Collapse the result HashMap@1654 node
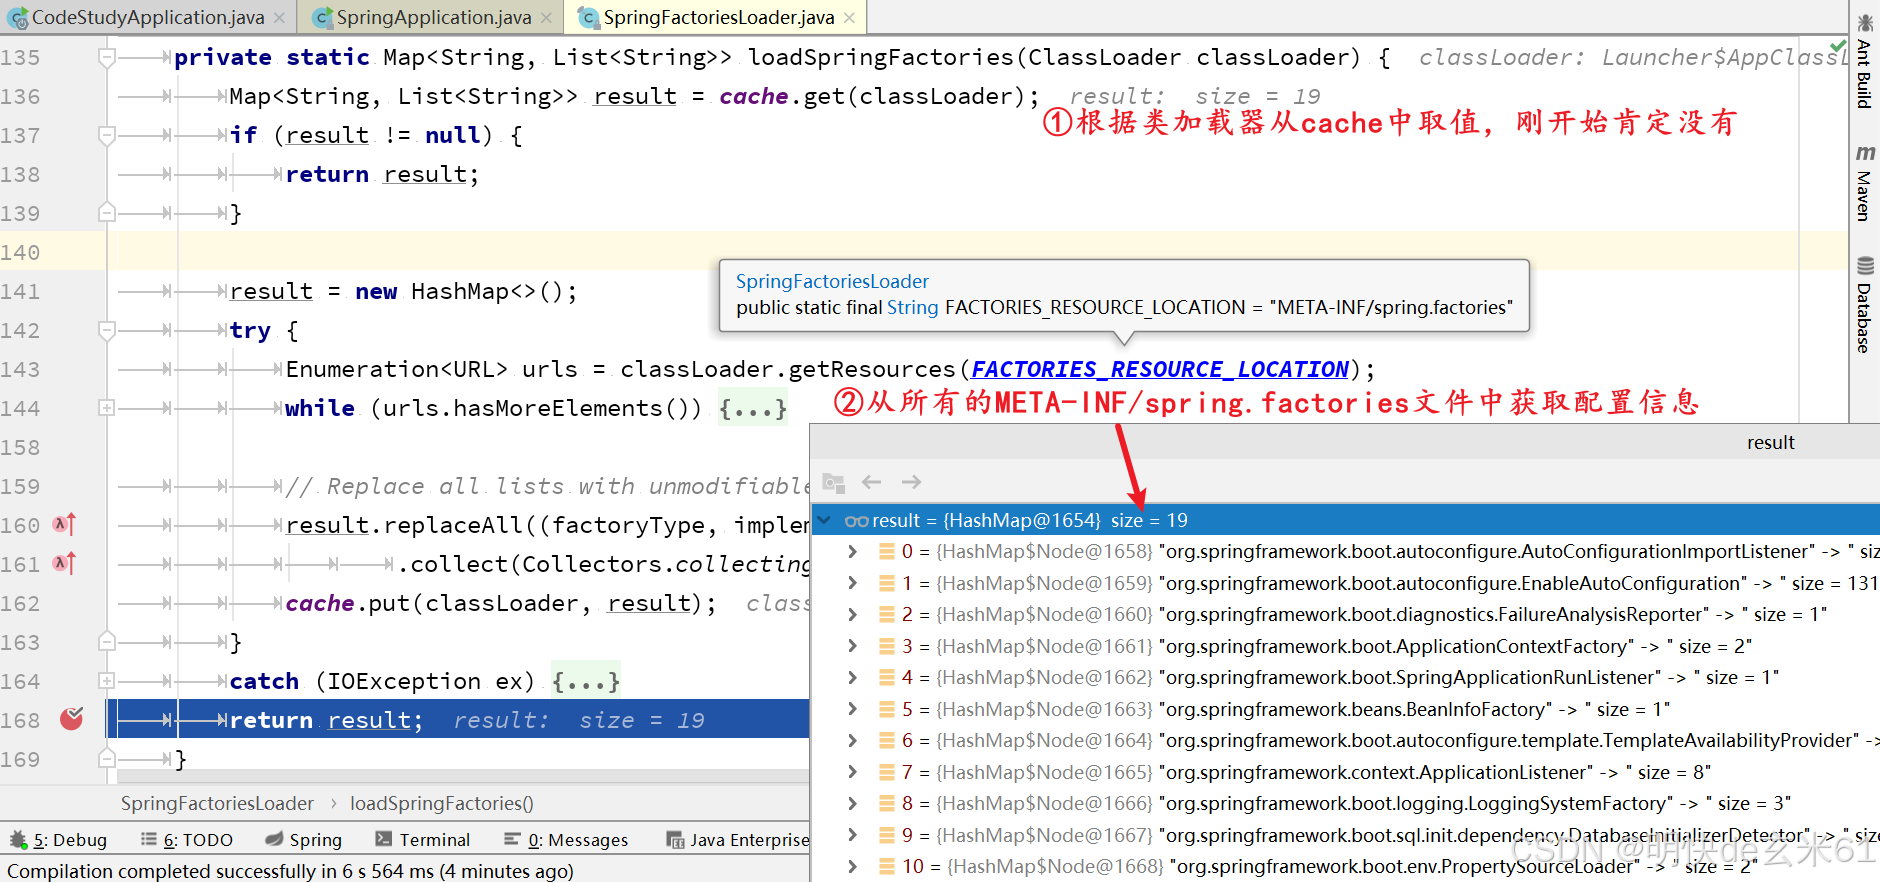Screen dimensions: 1880x882 click(824, 520)
